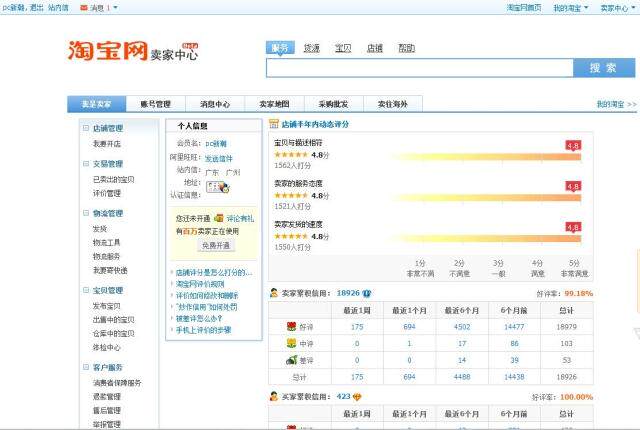Screen dimensions: 640x430
Task: Switch to the 卖家地图 tab
Action: point(274,104)
